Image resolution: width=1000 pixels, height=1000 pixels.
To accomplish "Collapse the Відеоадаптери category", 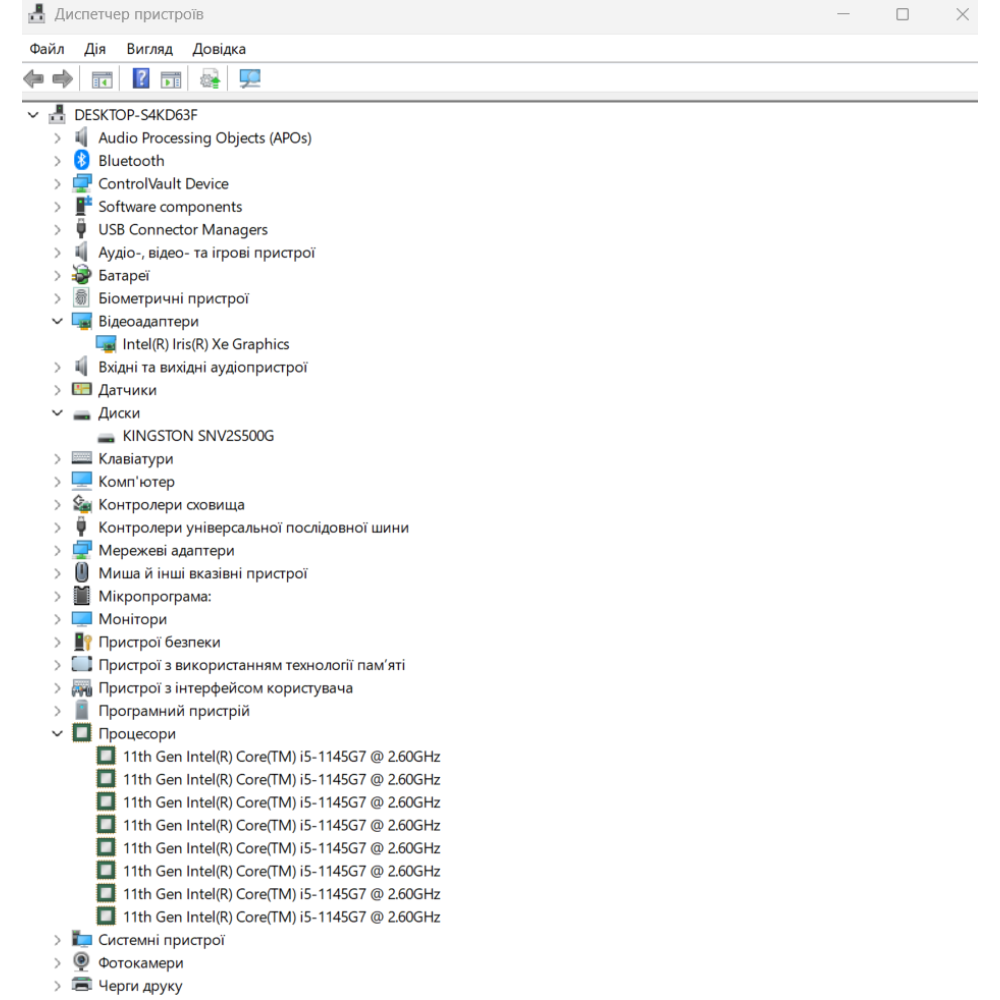I will [58, 322].
